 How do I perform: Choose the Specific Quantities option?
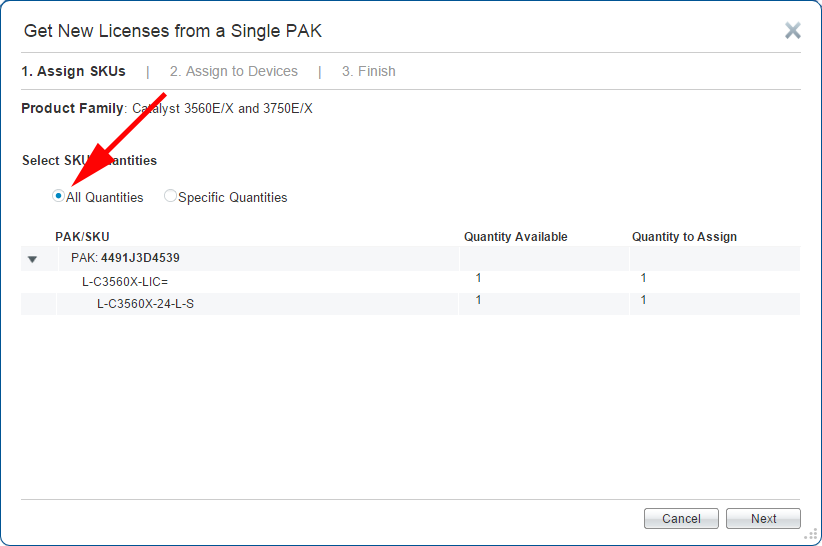(170, 196)
